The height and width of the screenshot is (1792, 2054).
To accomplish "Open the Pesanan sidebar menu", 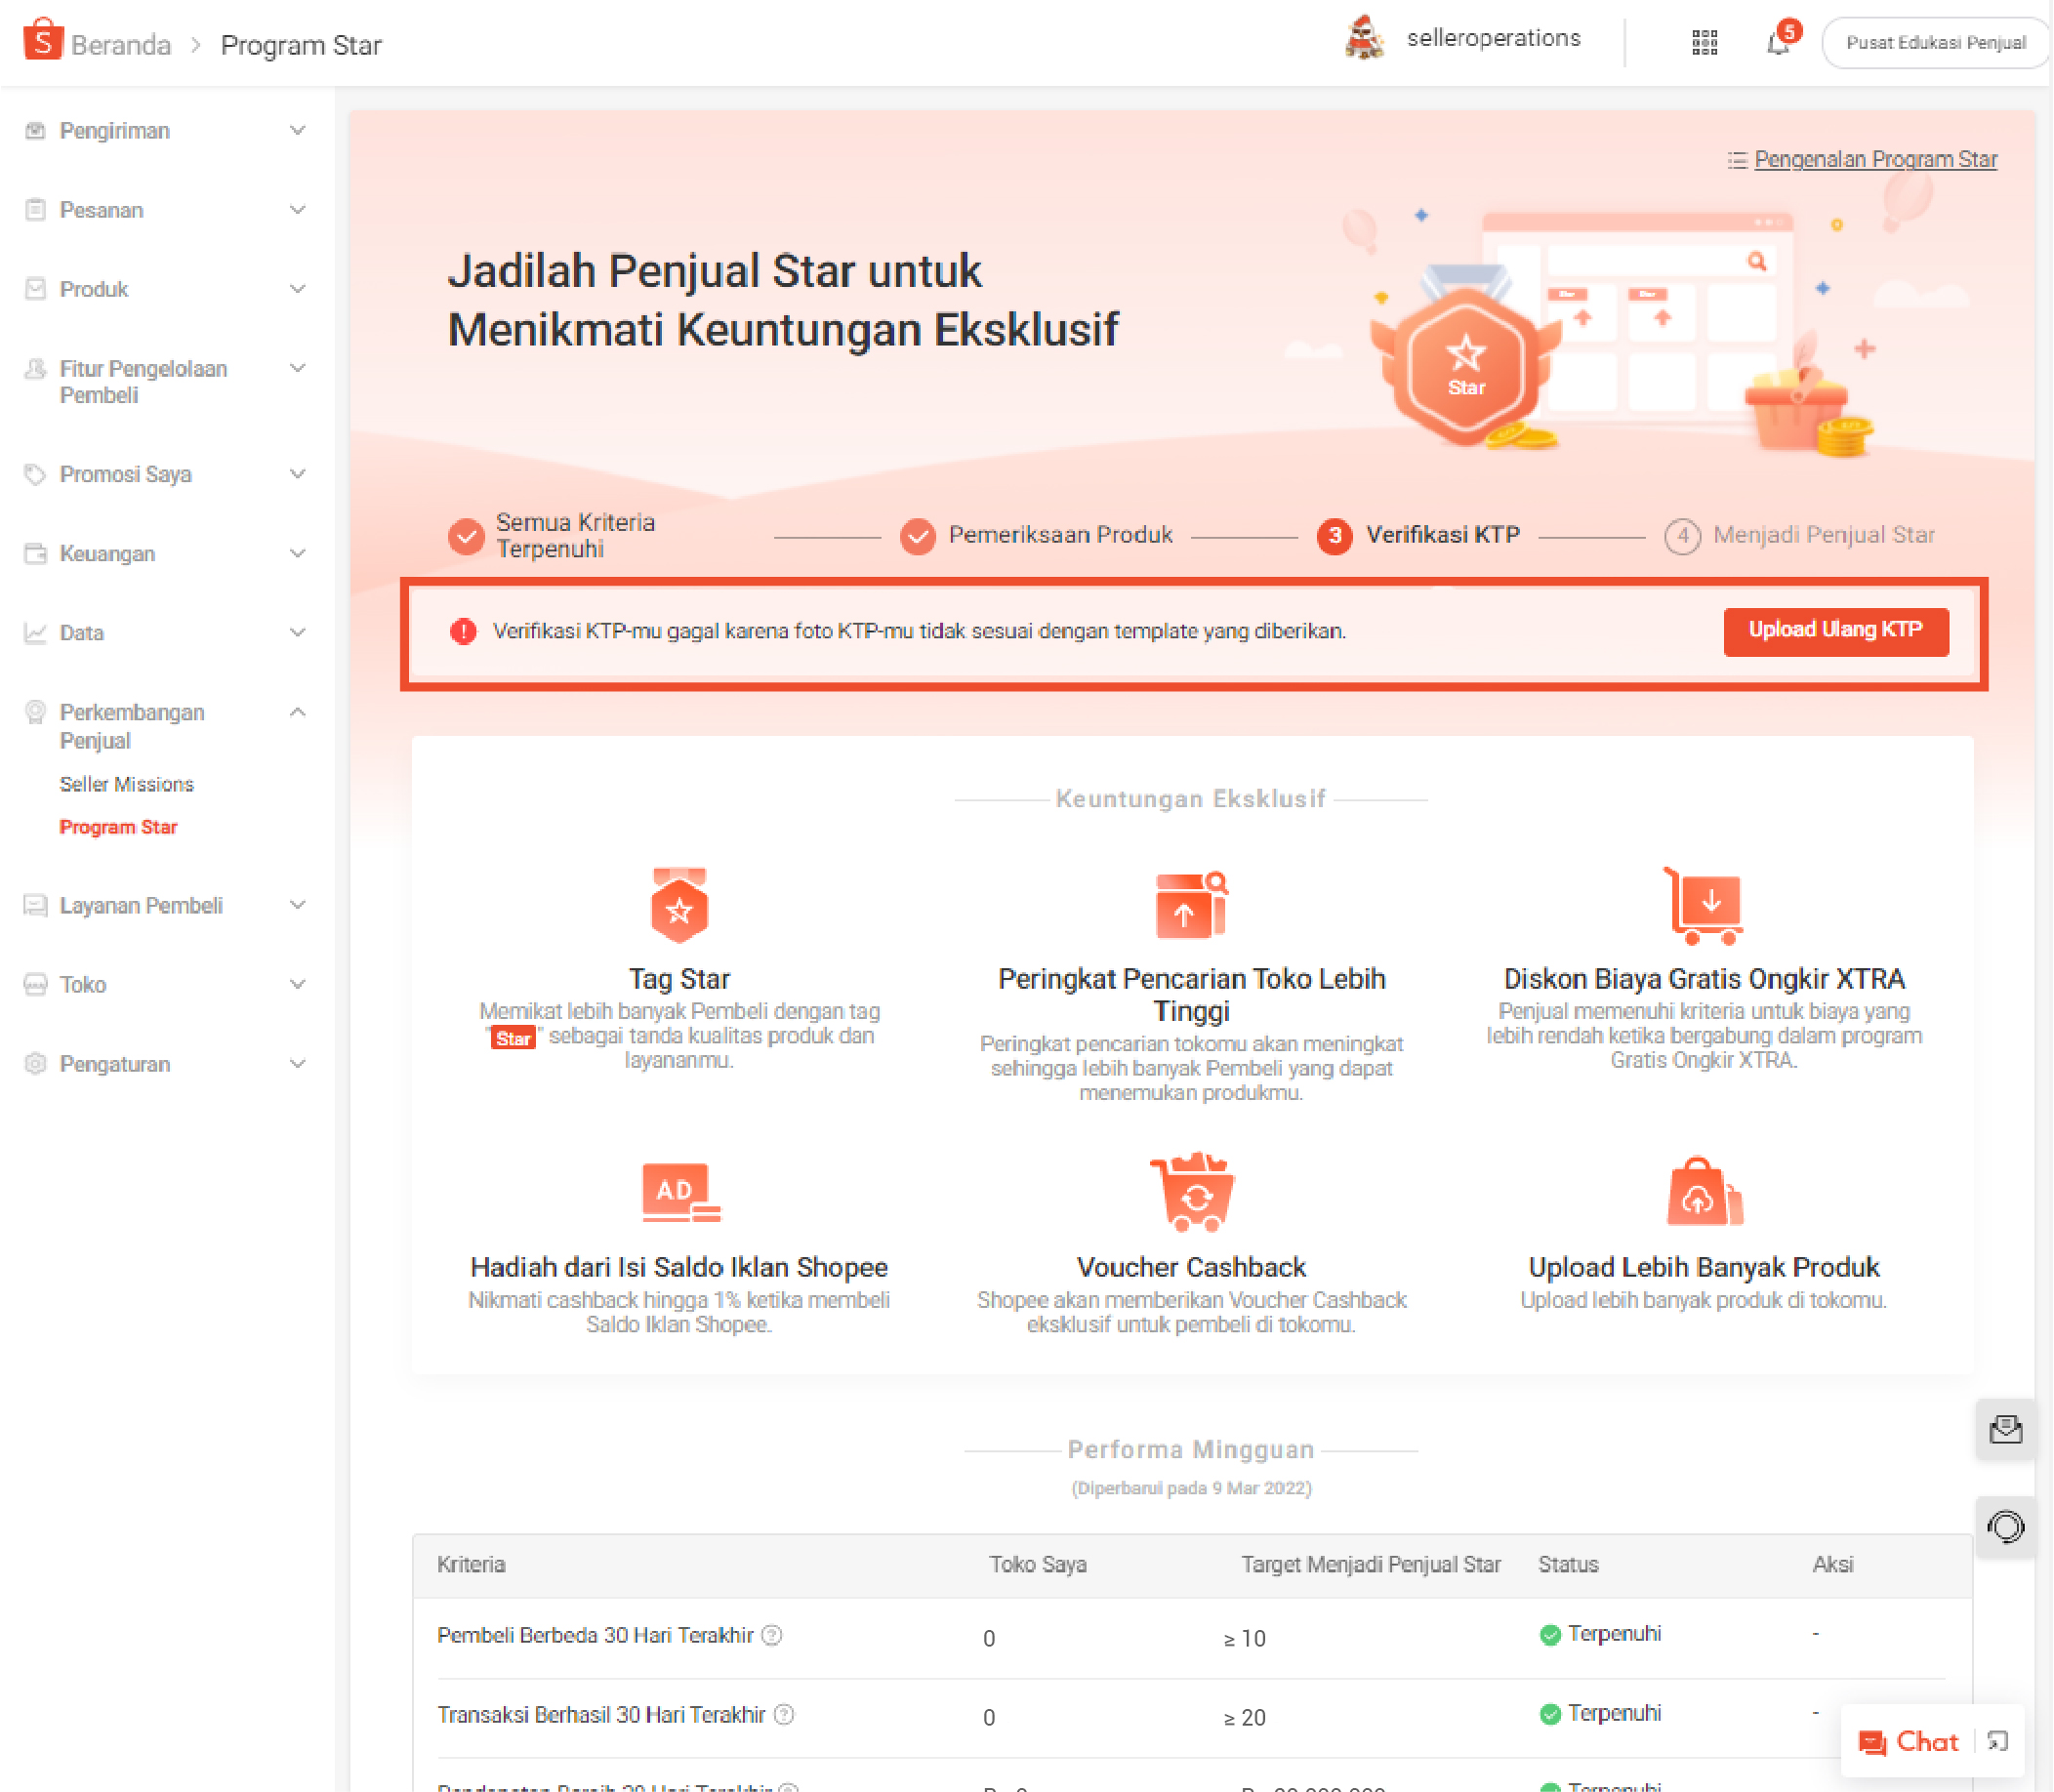I will pos(166,210).
